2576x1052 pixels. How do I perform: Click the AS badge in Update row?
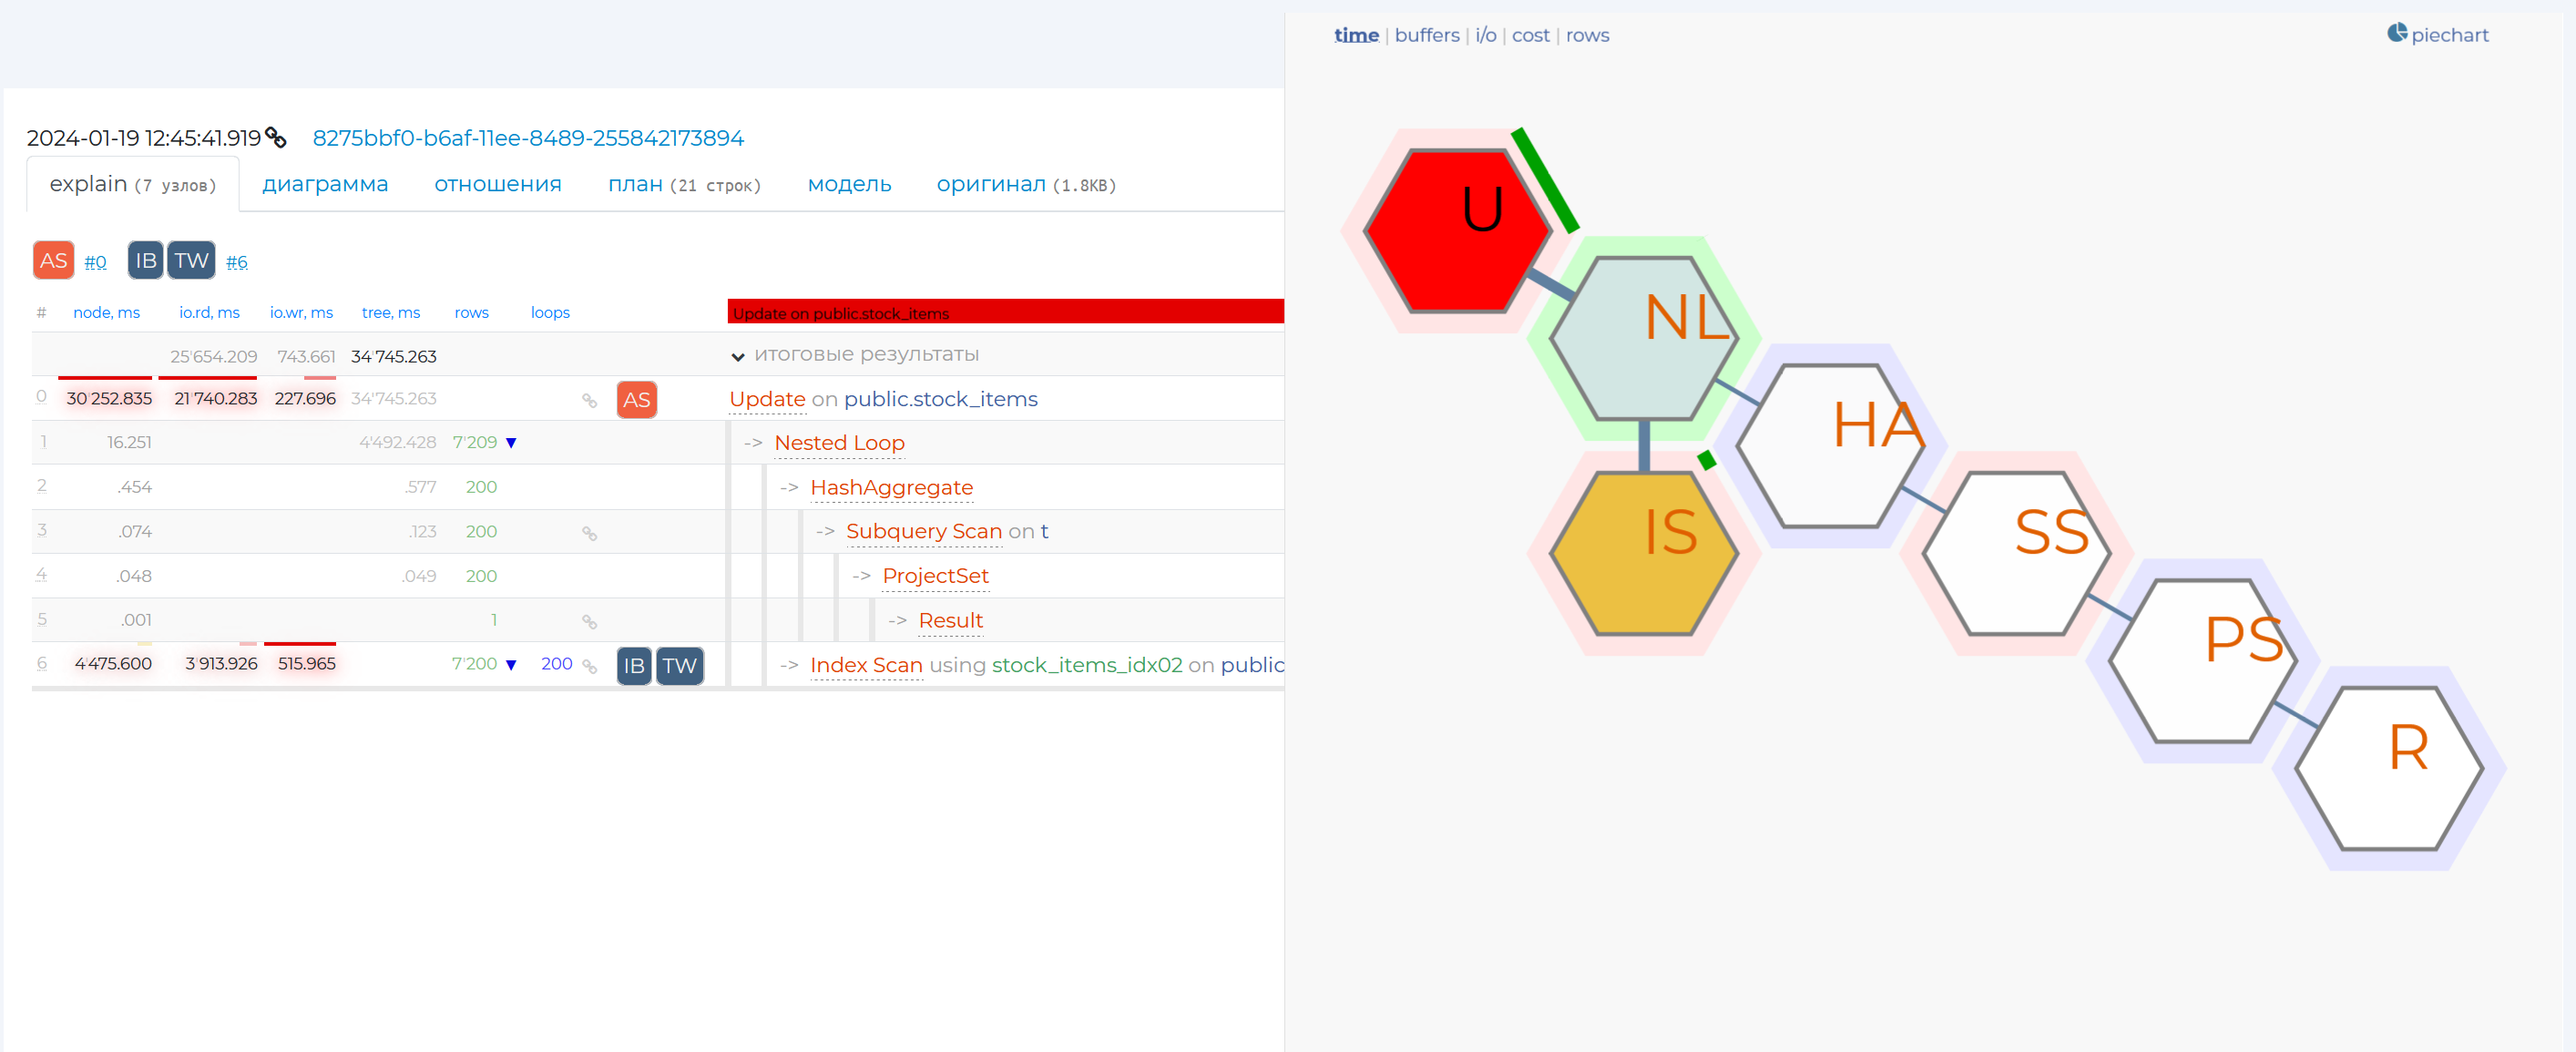coord(636,400)
